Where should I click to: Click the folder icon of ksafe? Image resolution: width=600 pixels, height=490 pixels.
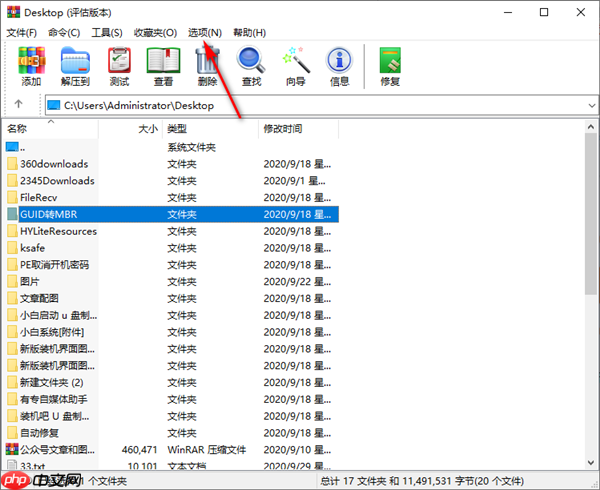[12, 248]
